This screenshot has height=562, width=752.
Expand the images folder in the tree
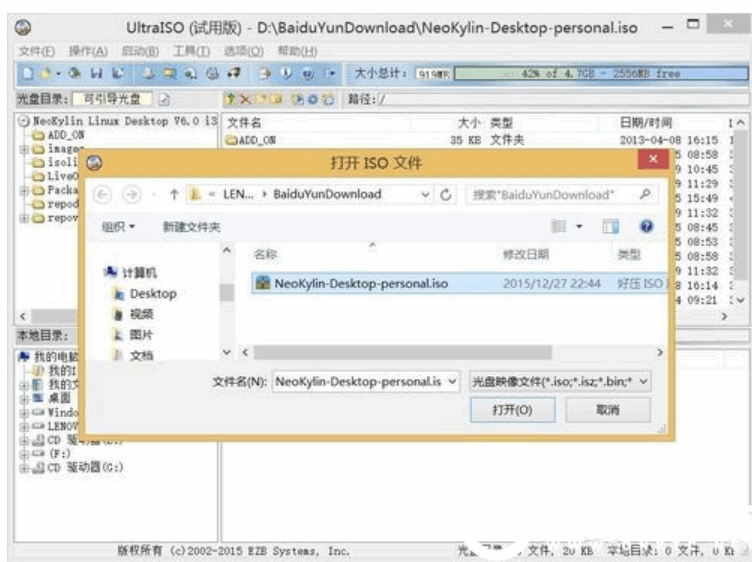coord(23,149)
